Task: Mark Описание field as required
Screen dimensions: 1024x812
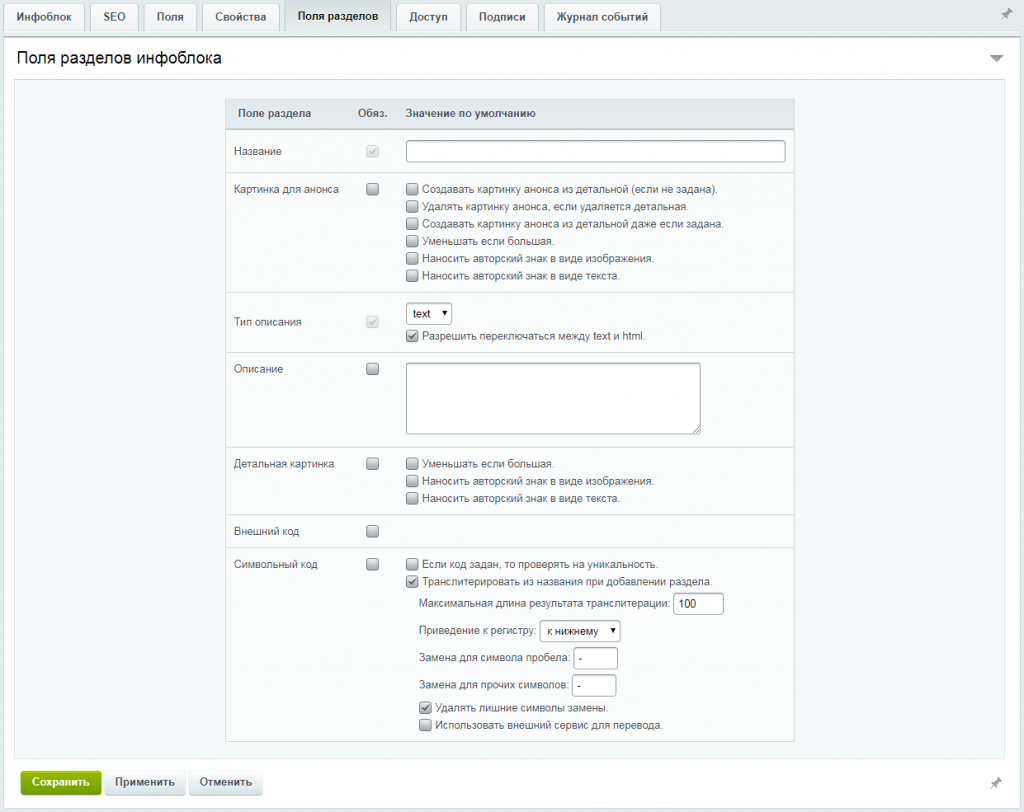Action: pyautogui.click(x=372, y=369)
